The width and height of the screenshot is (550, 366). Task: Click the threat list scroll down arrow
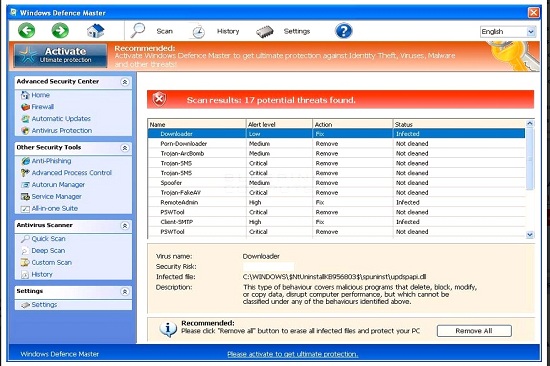point(530,235)
